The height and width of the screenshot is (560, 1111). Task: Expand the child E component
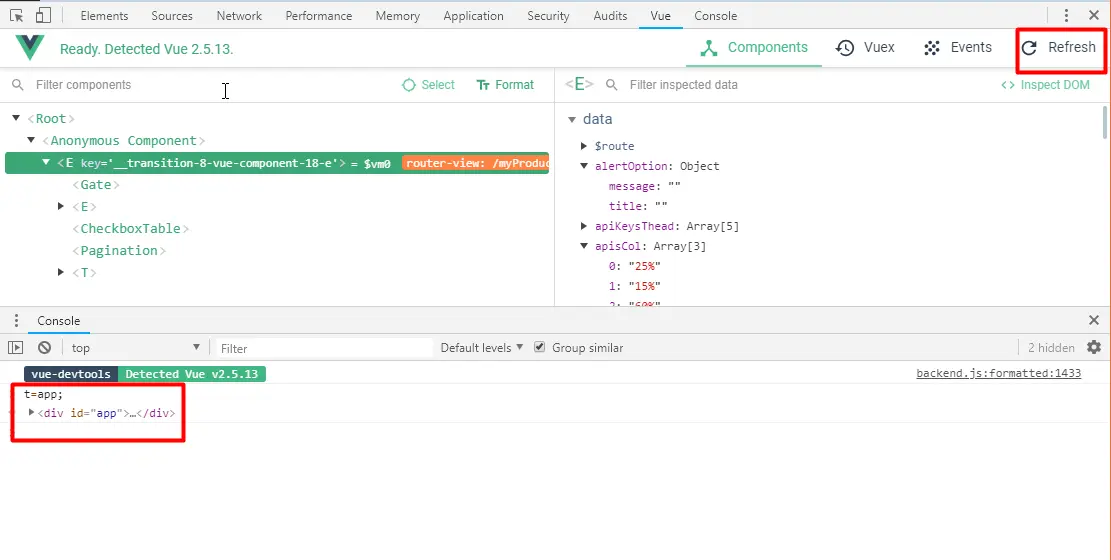[x=61, y=206]
